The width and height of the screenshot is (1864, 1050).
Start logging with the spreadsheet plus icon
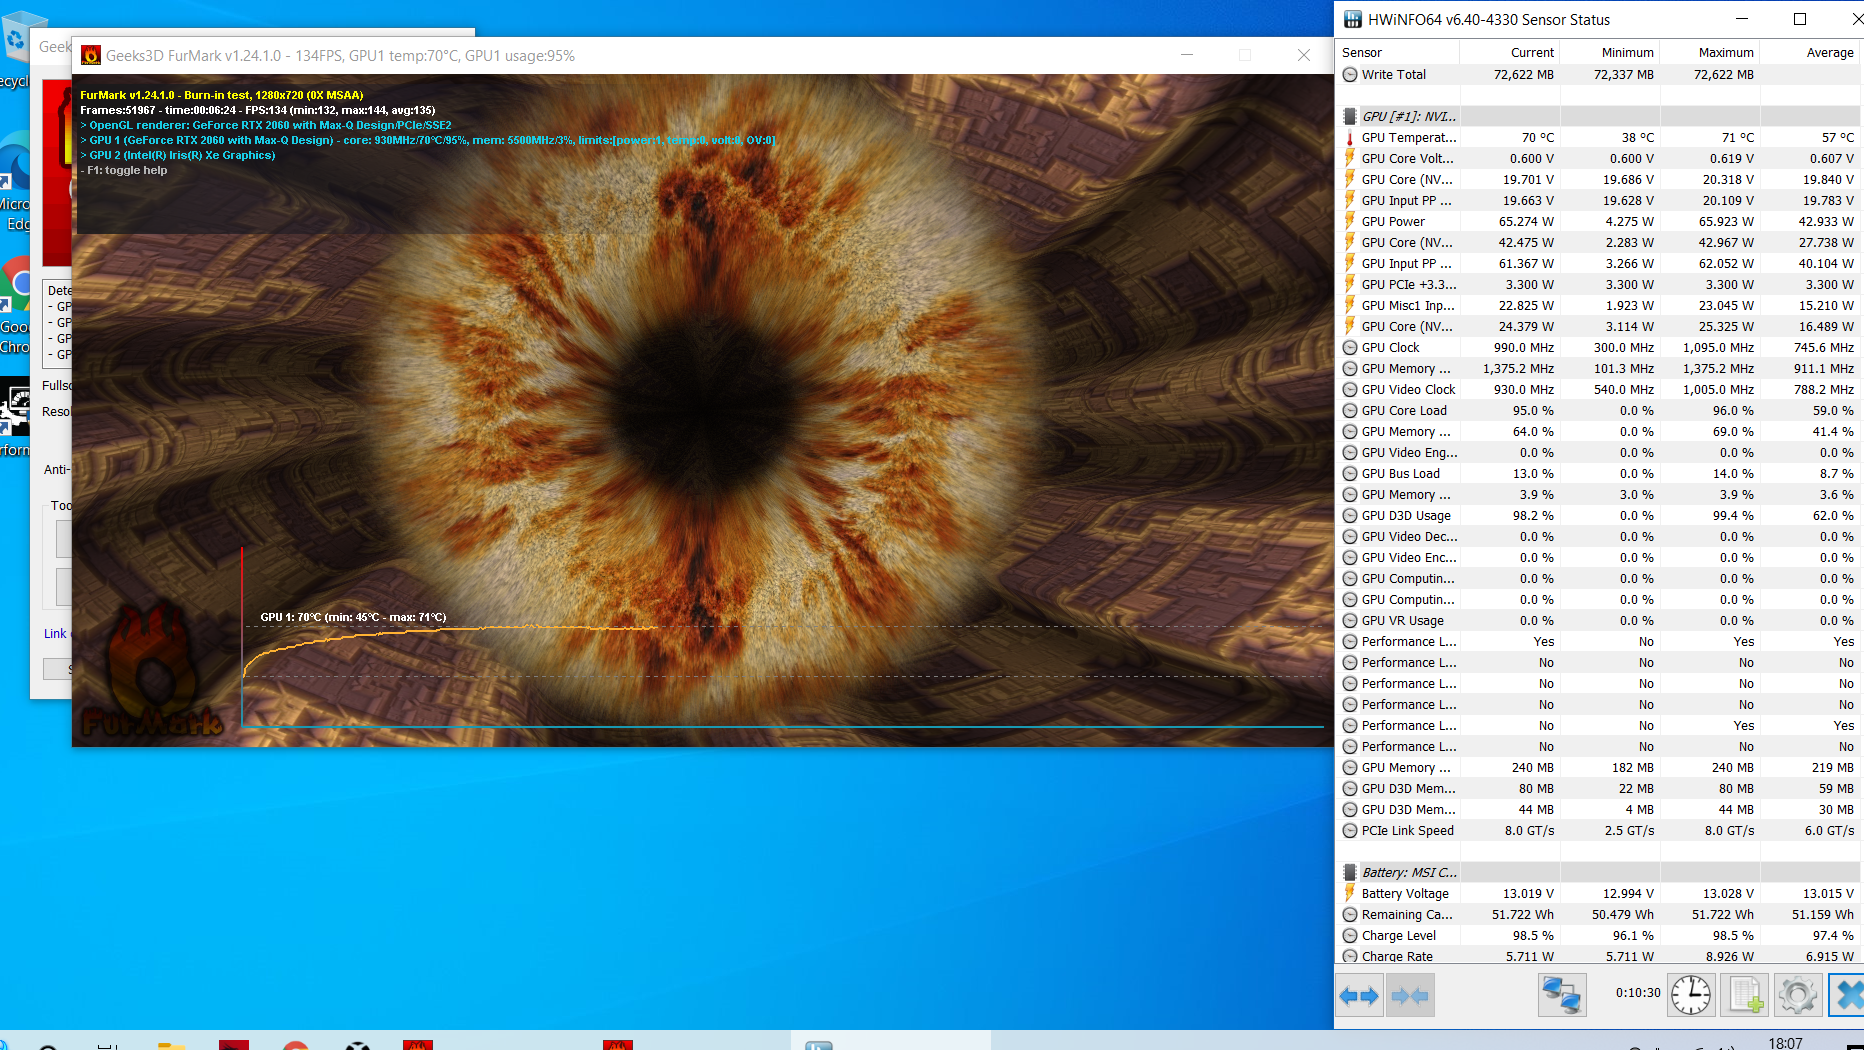point(1745,995)
